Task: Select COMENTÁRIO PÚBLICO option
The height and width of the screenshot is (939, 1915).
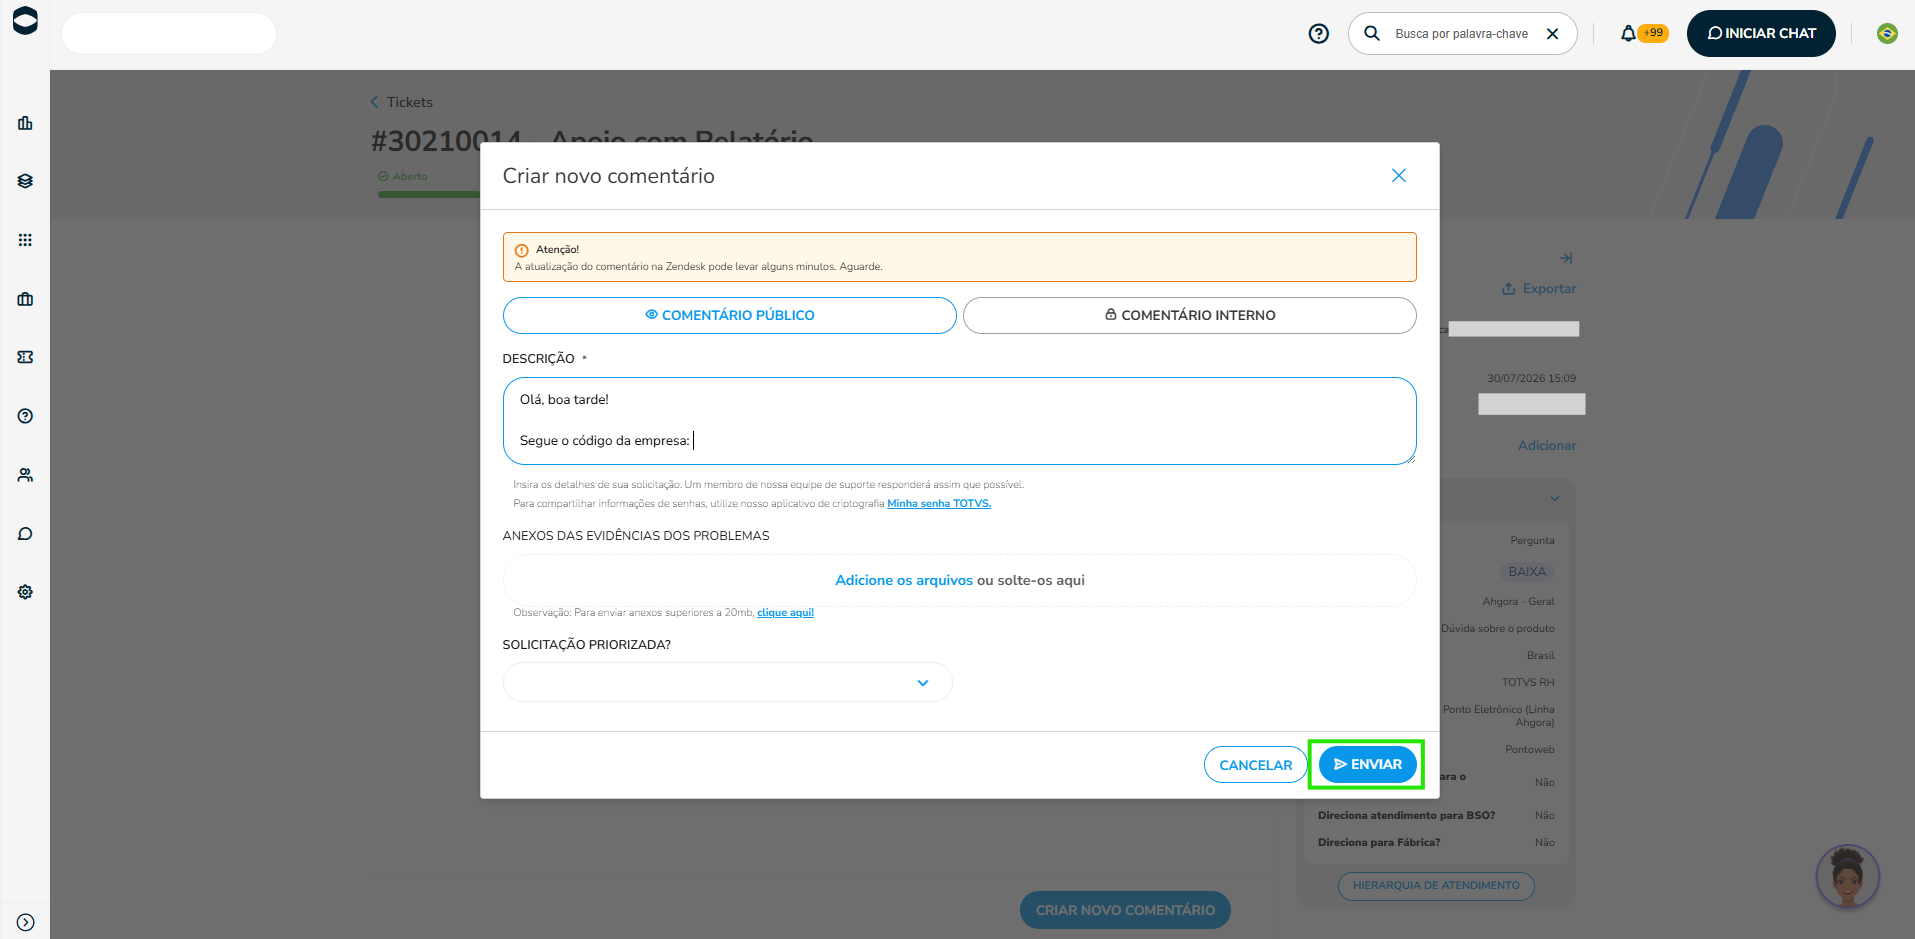Action: pyautogui.click(x=730, y=315)
